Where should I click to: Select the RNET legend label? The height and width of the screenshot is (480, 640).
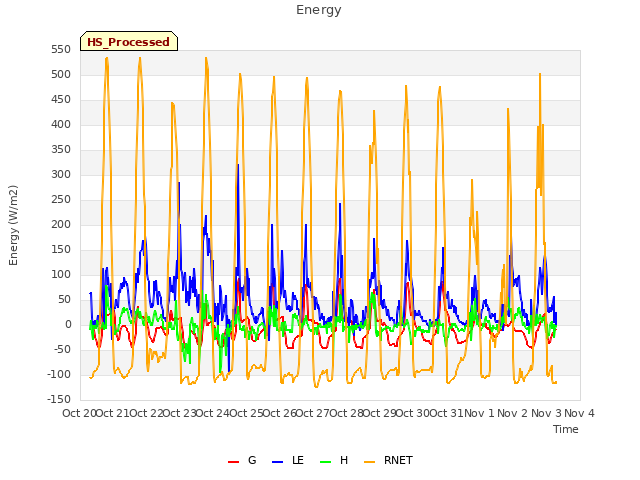pyautogui.click(x=398, y=460)
